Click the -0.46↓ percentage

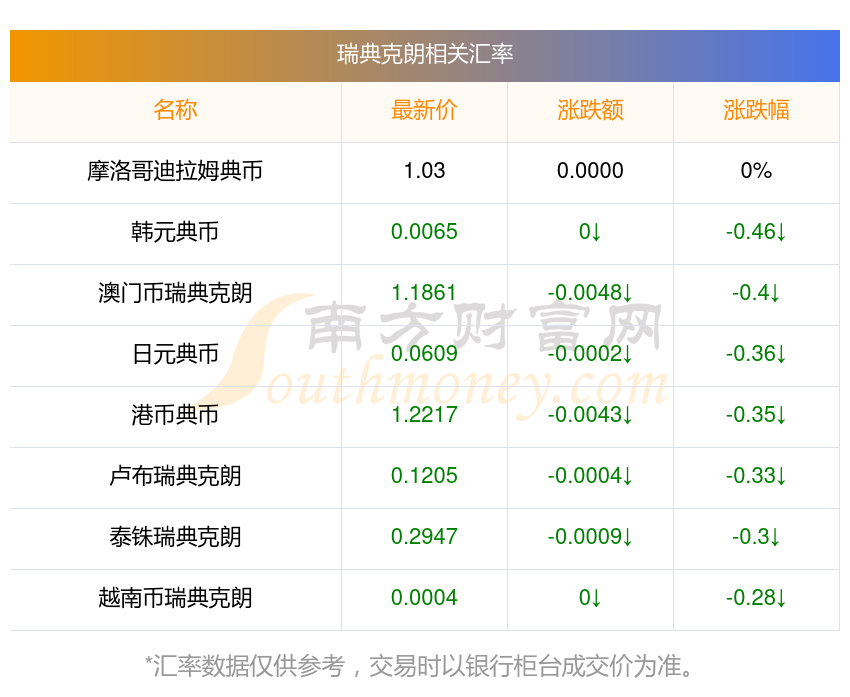tap(756, 232)
